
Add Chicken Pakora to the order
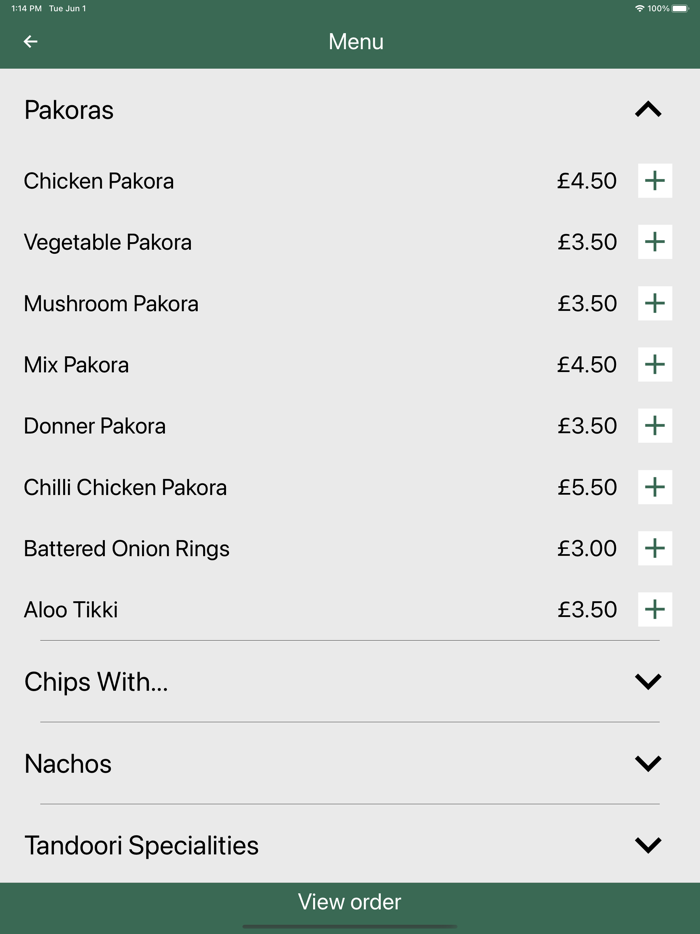655,181
